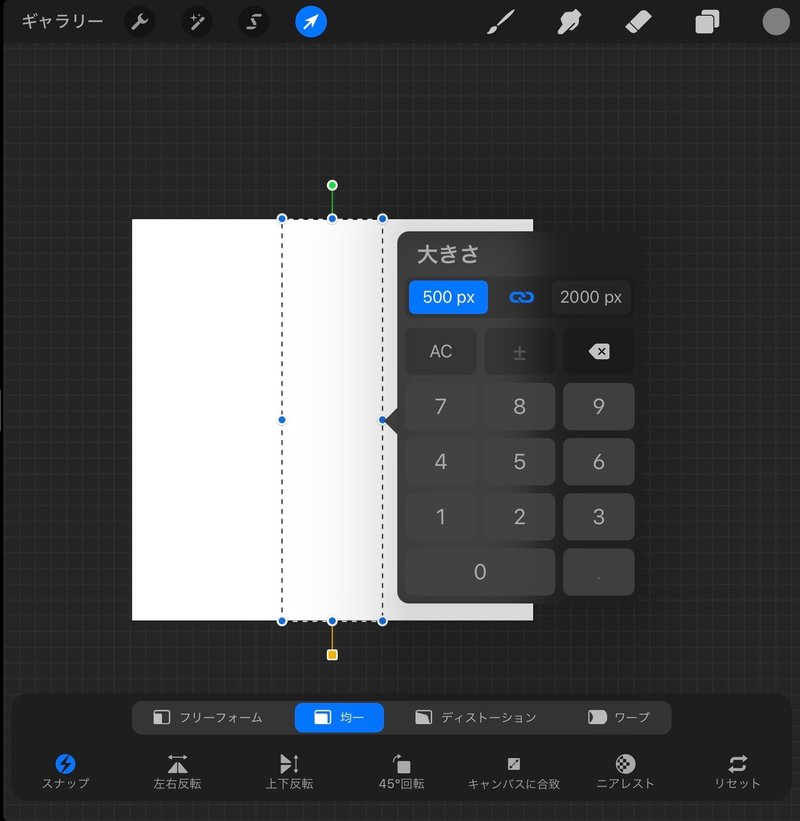The image size is (800, 821).
Task: Tap keypad number 1
Action: 441,517
